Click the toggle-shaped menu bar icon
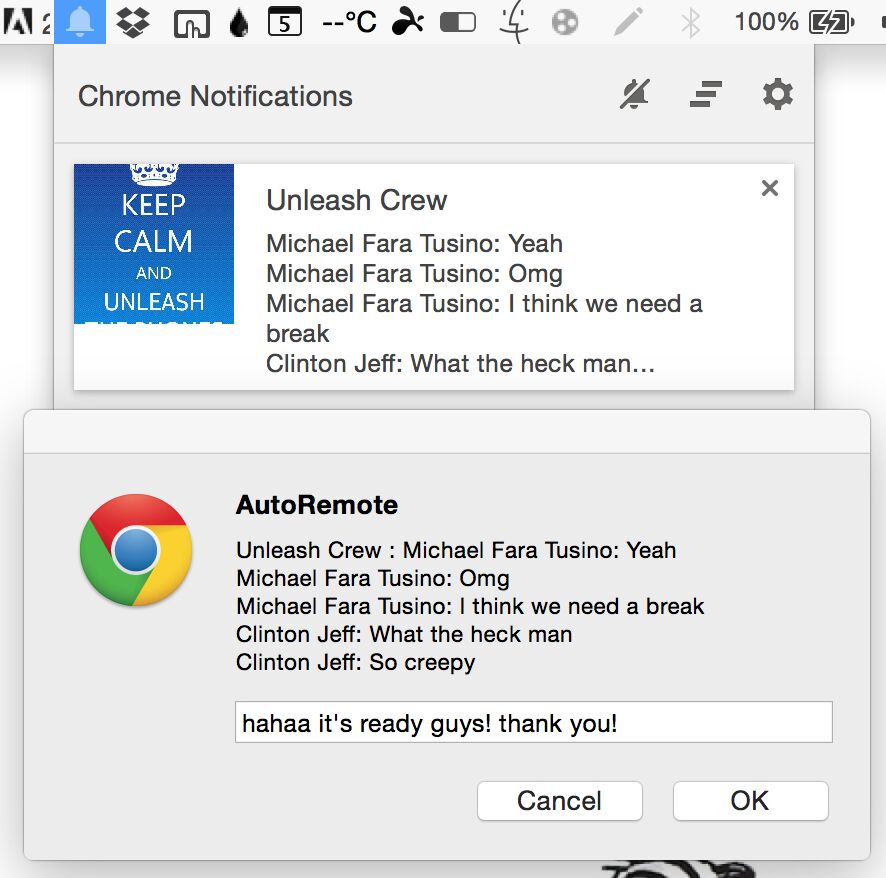The height and width of the screenshot is (878, 886). (x=458, y=23)
